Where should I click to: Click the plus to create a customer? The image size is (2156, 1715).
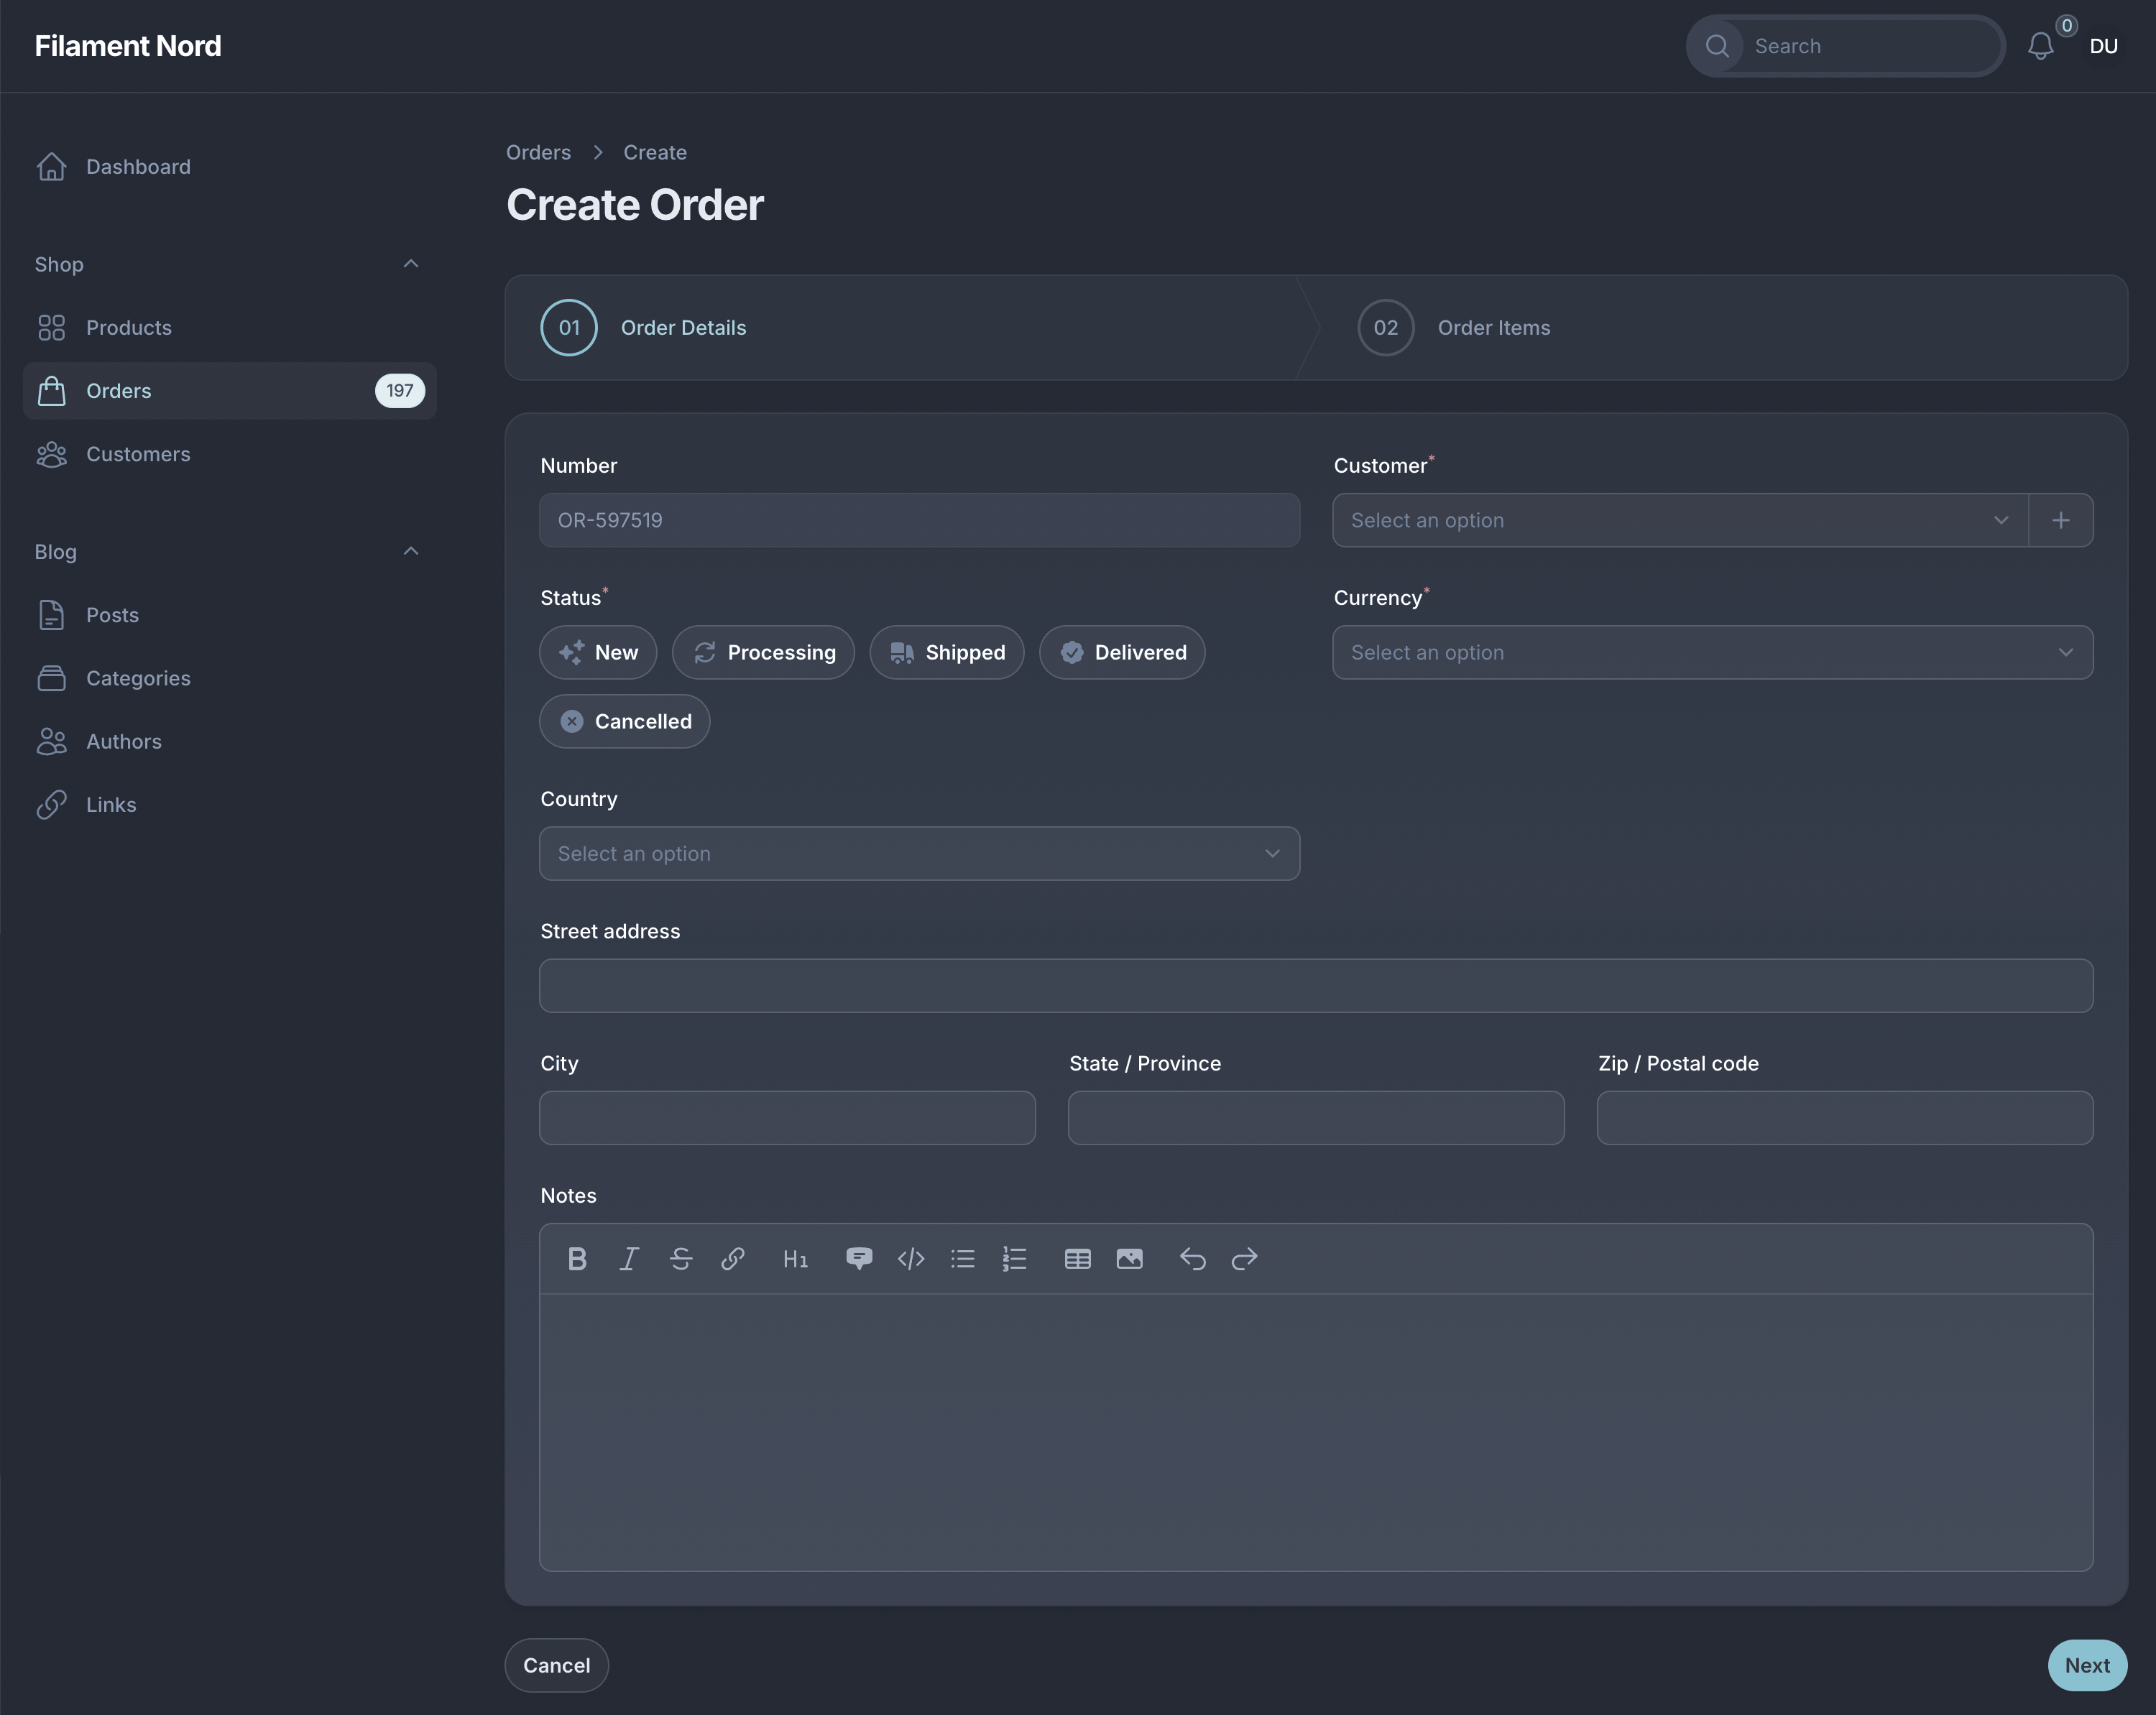click(2060, 520)
